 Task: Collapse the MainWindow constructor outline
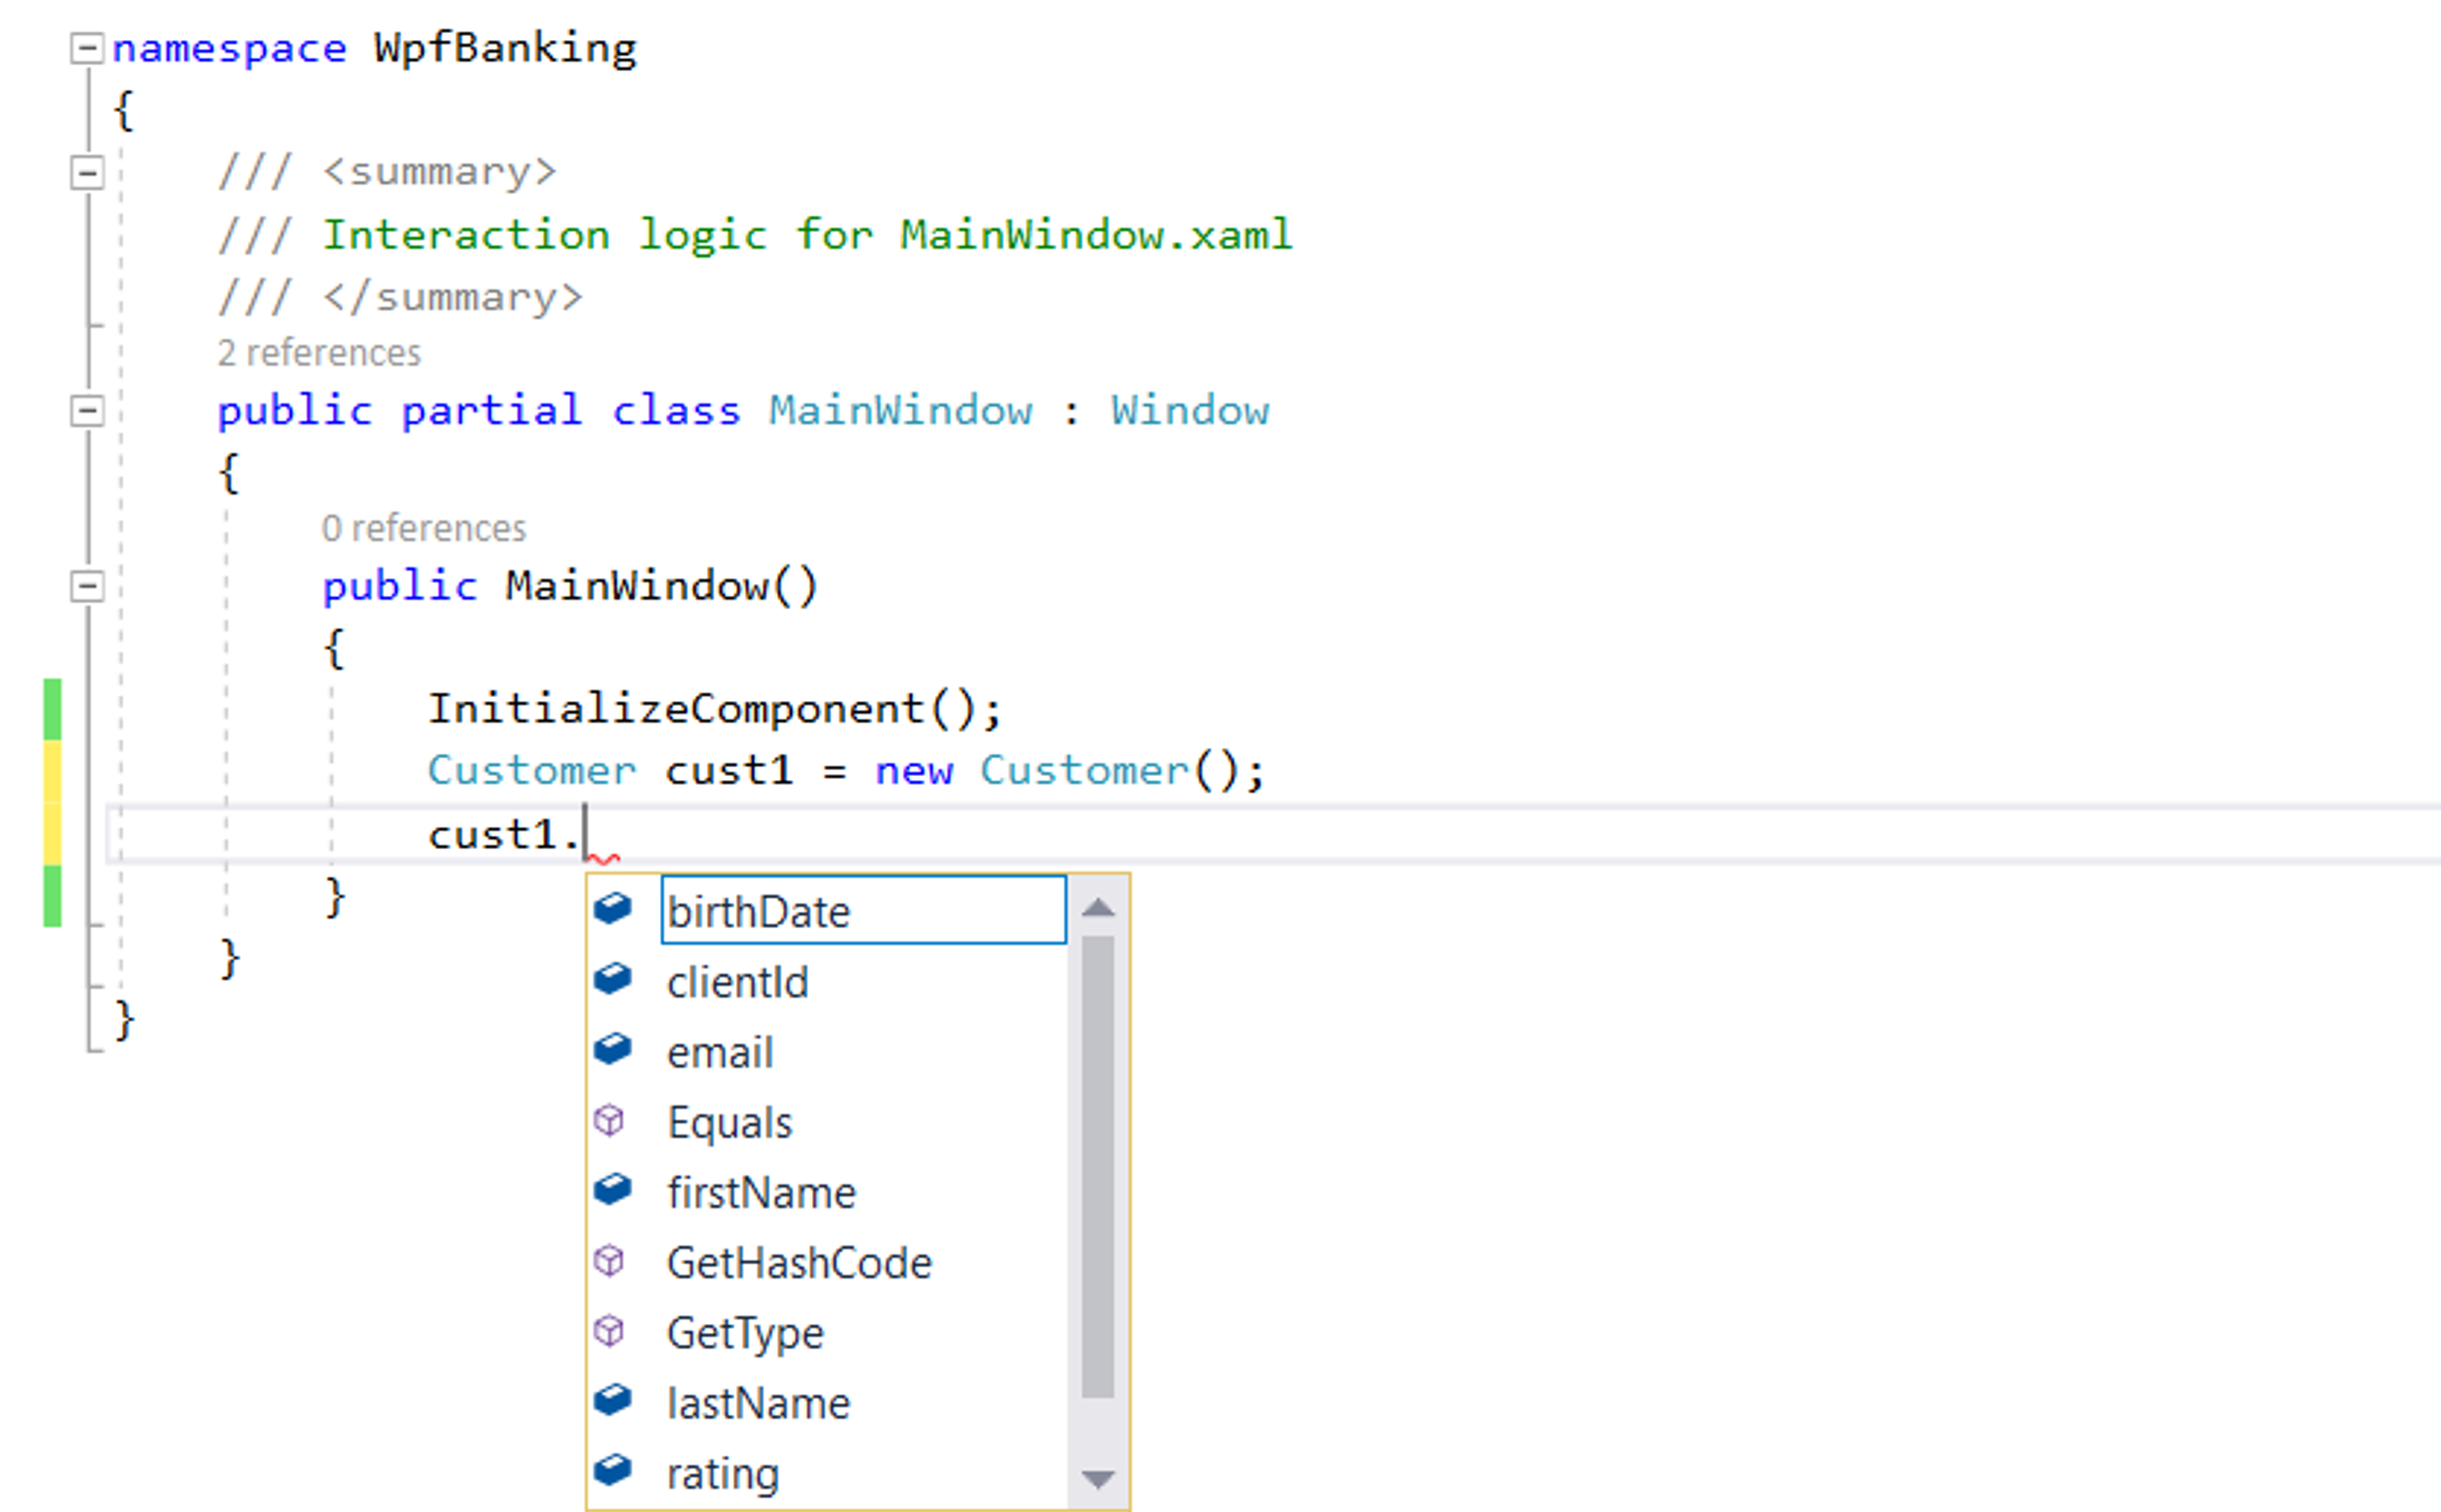tap(87, 586)
